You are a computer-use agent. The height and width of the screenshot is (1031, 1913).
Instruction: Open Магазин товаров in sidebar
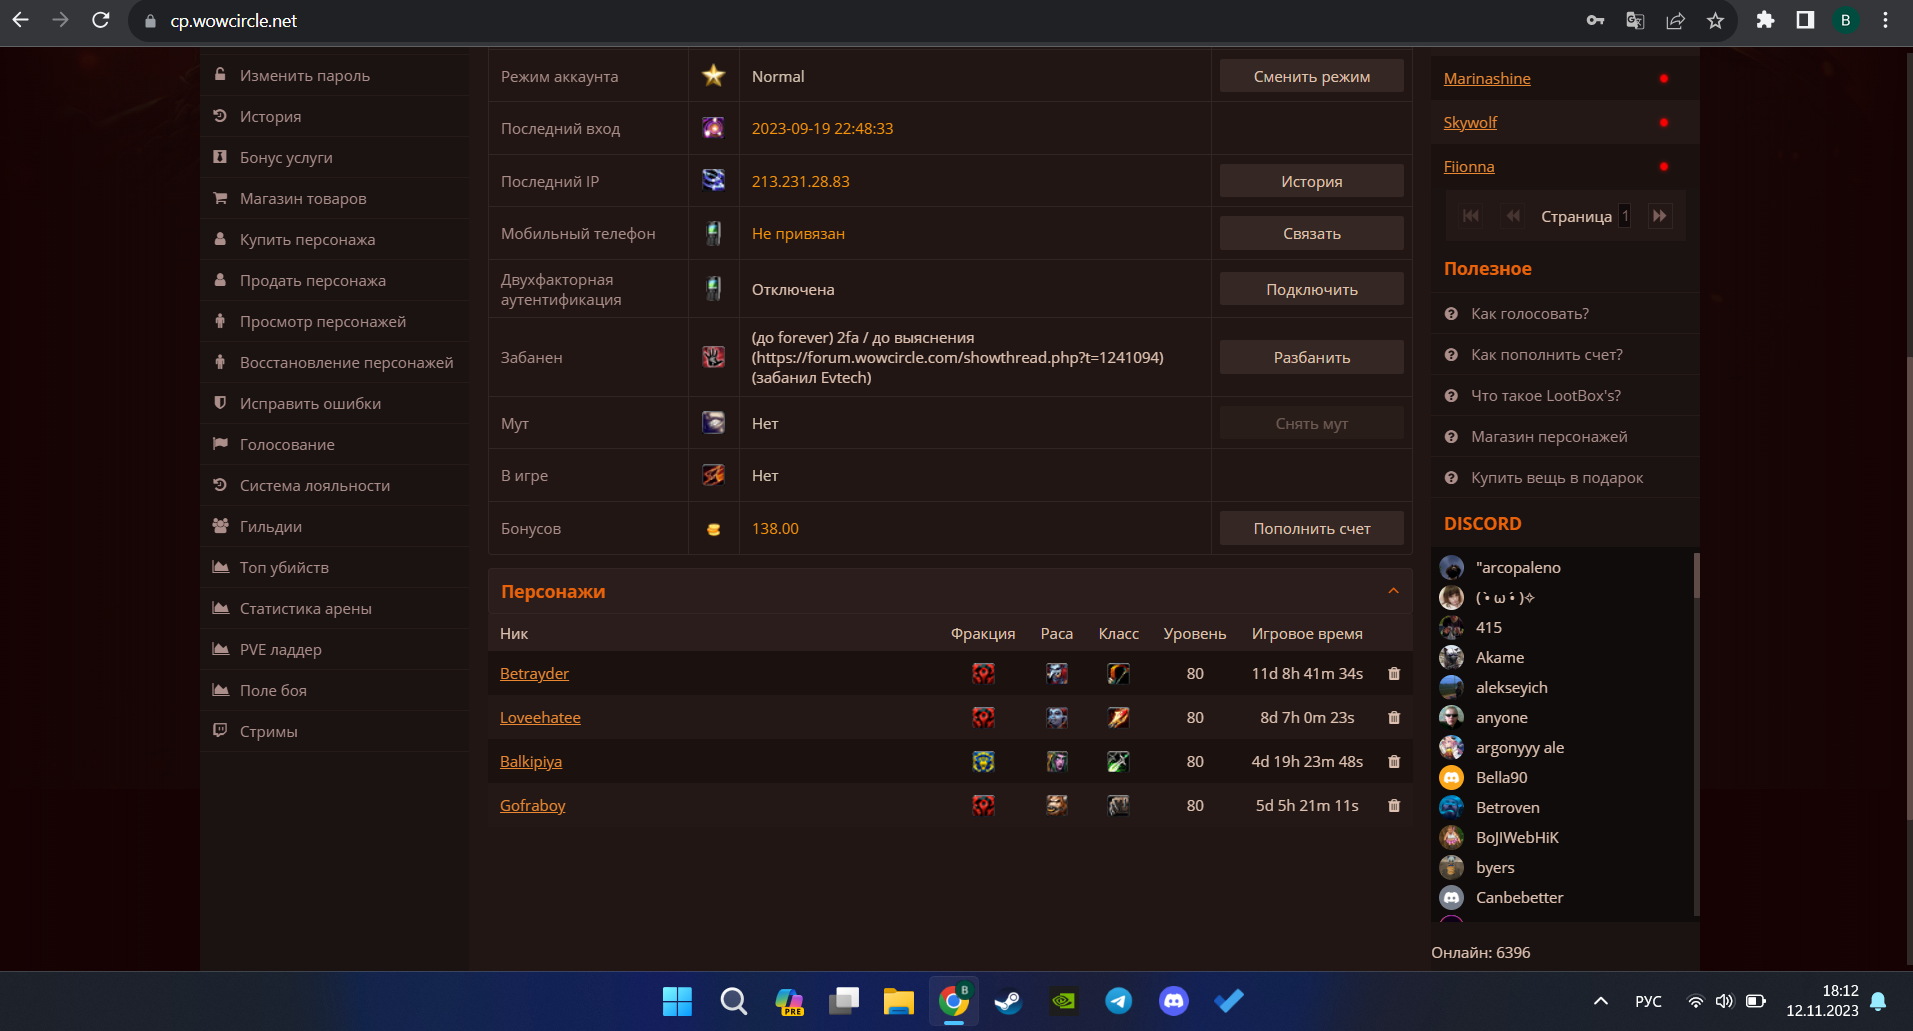point(303,199)
